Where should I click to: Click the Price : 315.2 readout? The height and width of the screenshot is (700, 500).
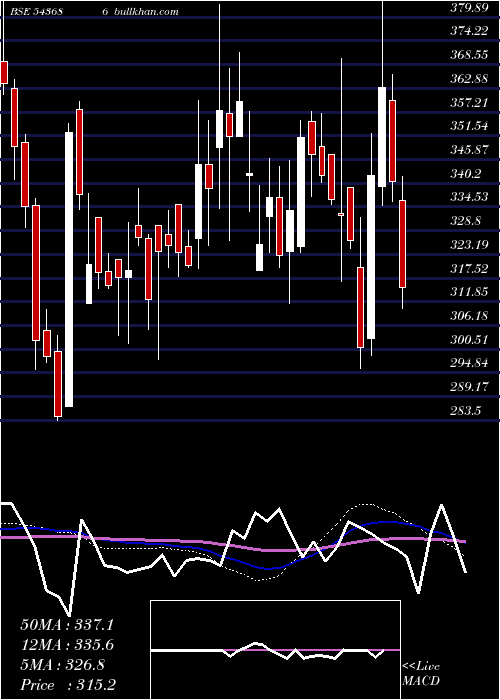(x=69, y=685)
